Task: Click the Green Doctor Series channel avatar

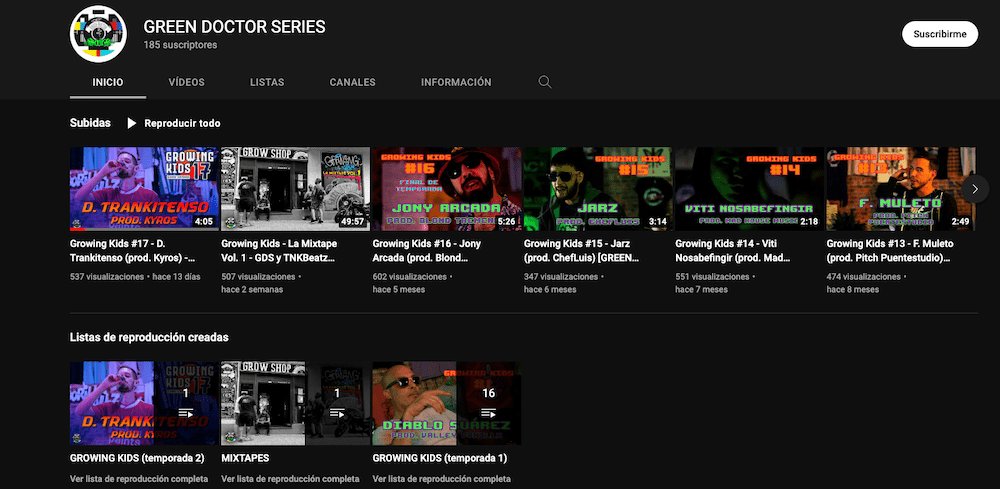Action: [x=98, y=34]
